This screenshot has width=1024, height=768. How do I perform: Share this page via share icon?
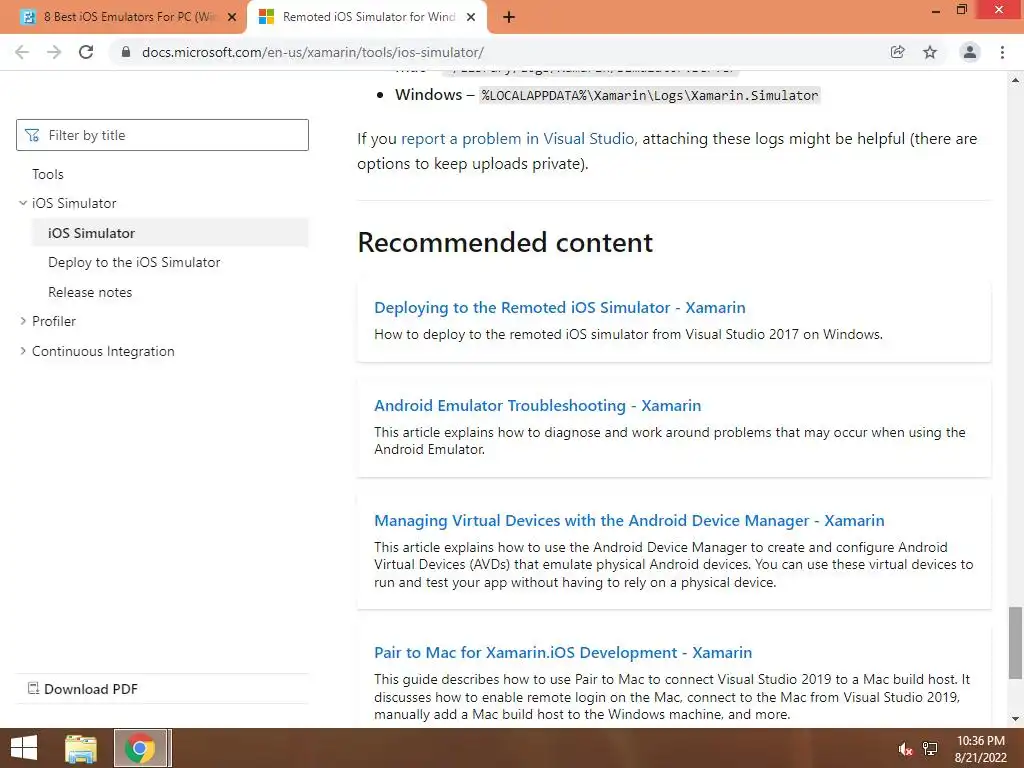pyautogui.click(x=898, y=52)
